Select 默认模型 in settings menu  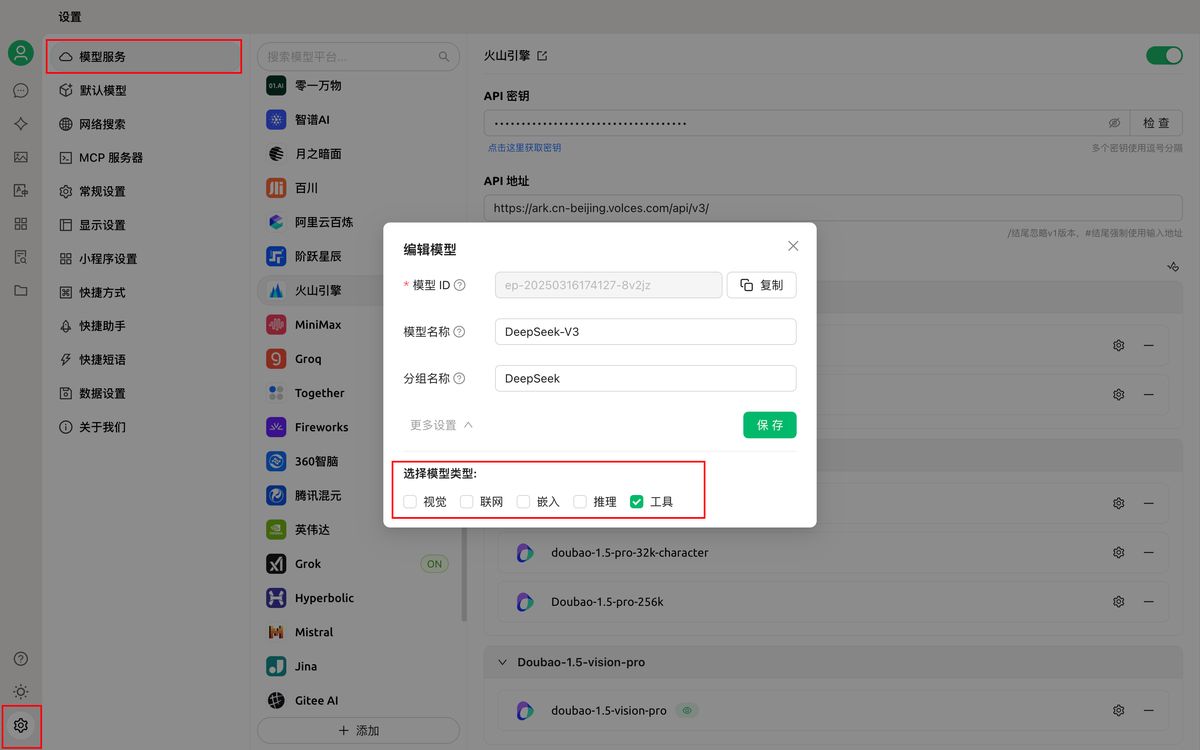103,90
